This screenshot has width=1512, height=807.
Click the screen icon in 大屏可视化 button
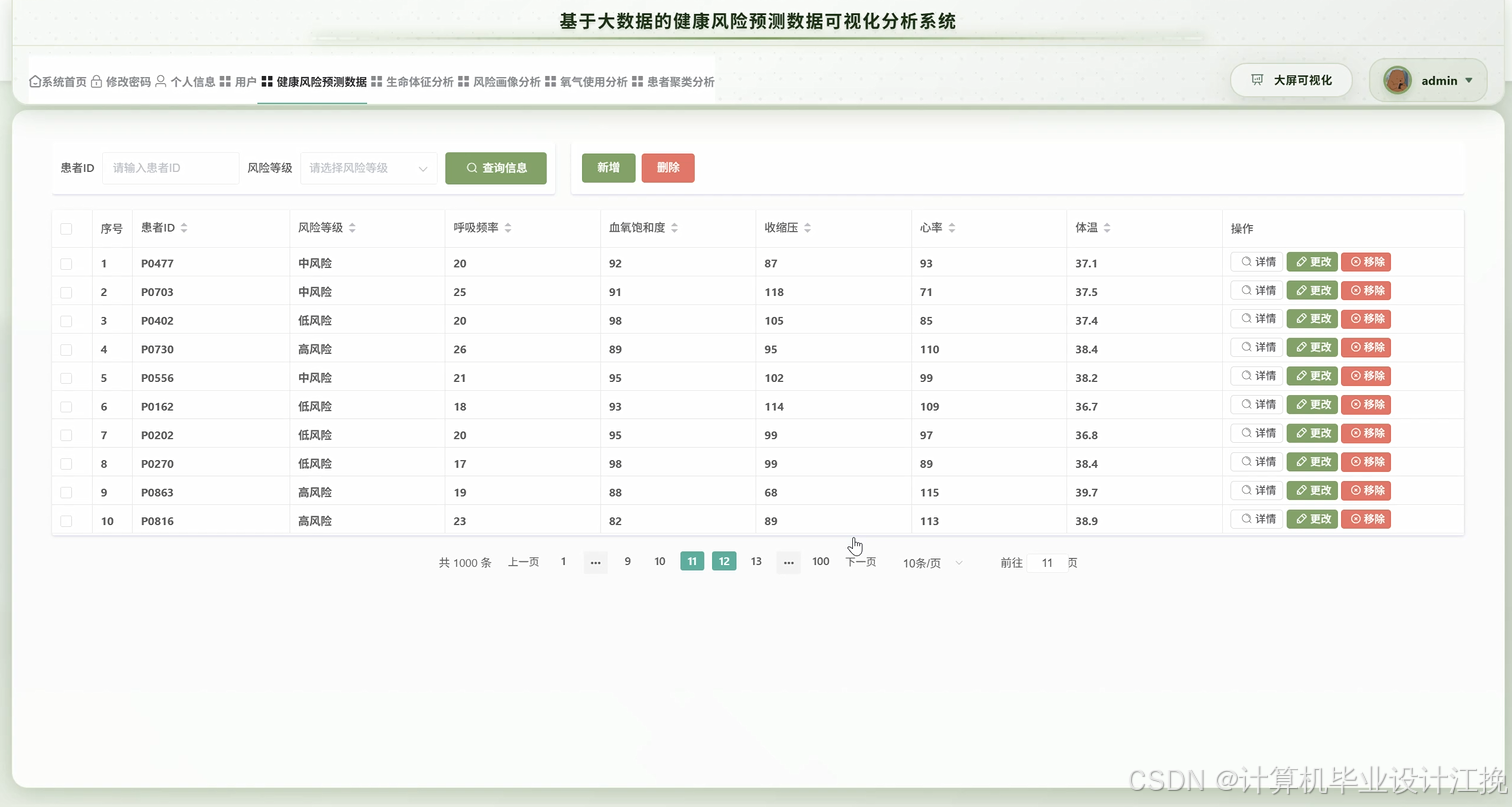click(x=1258, y=80)
